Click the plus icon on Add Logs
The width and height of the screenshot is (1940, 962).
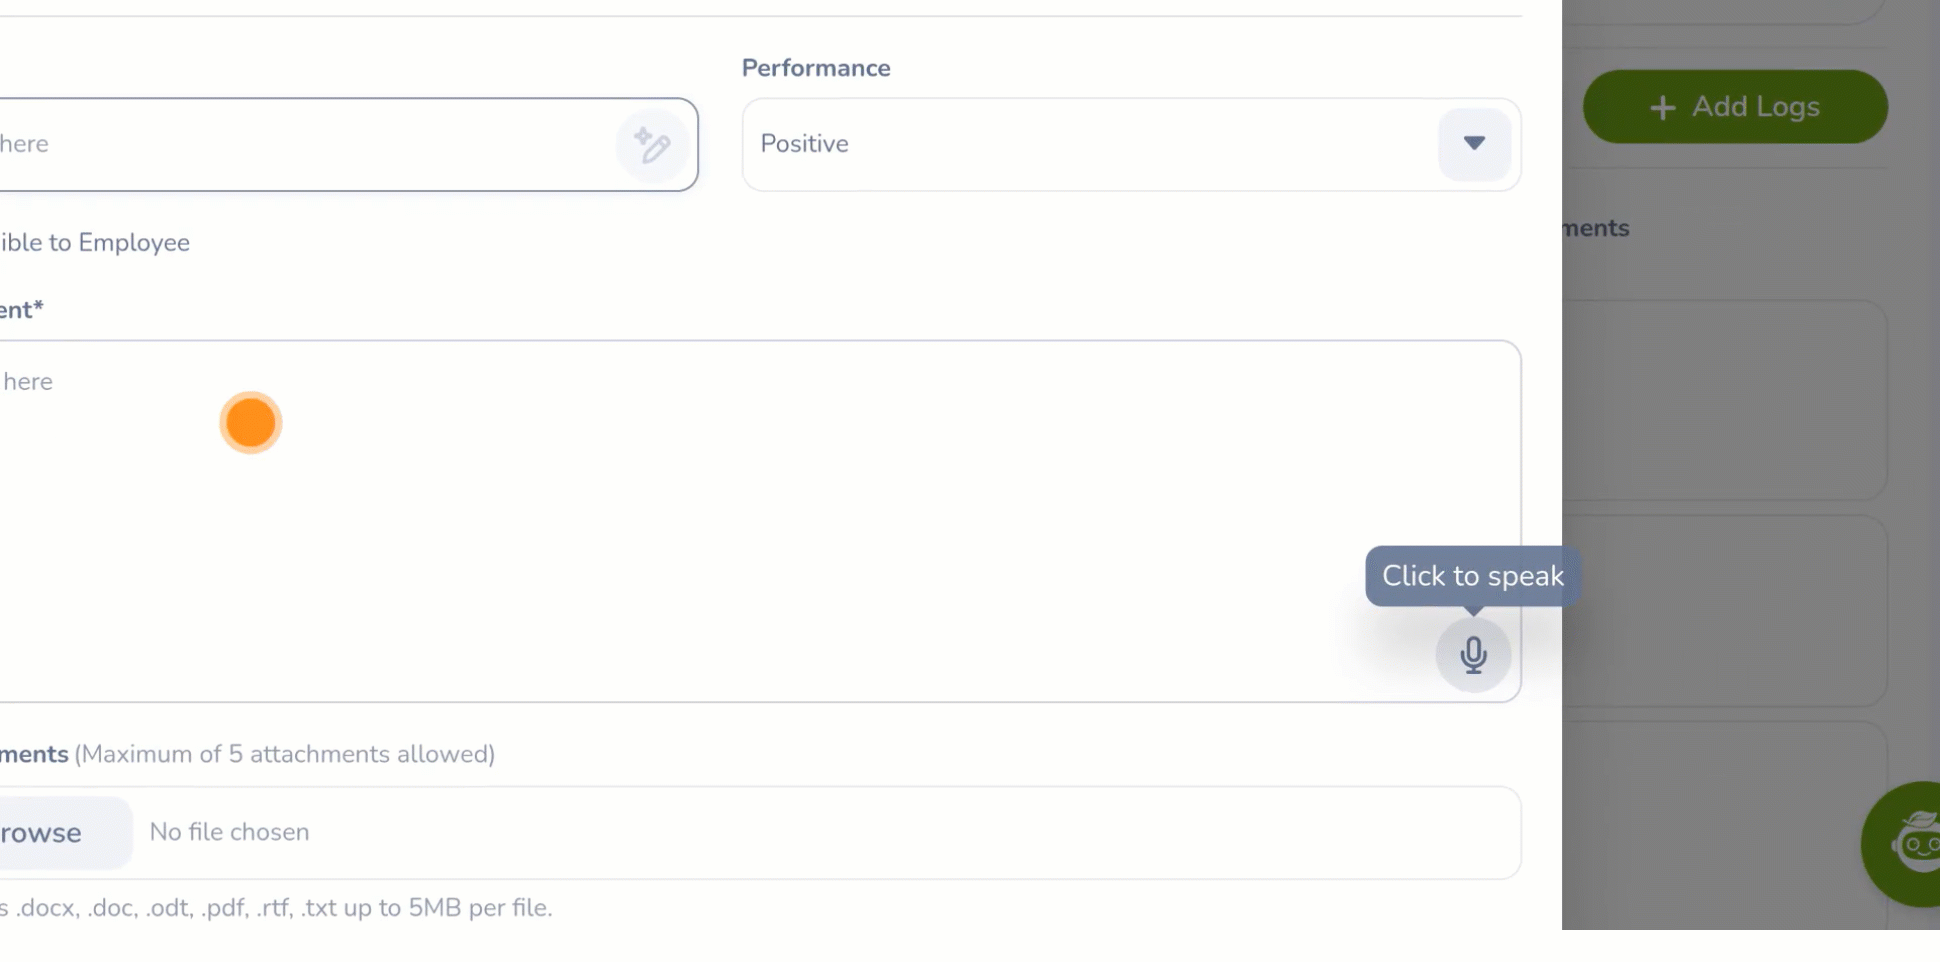click(x=1662, y=107)
